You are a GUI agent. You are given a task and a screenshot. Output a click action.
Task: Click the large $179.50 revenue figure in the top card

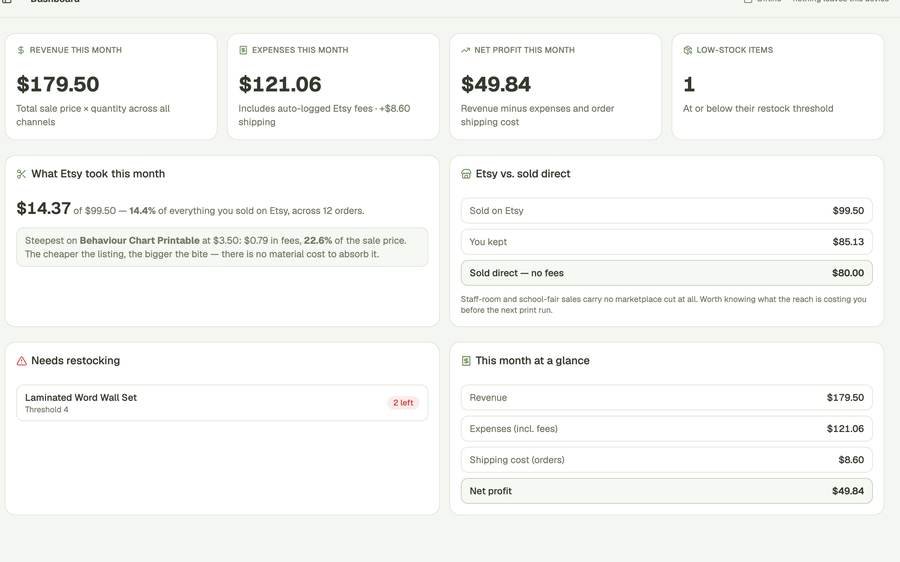point(58,84)
